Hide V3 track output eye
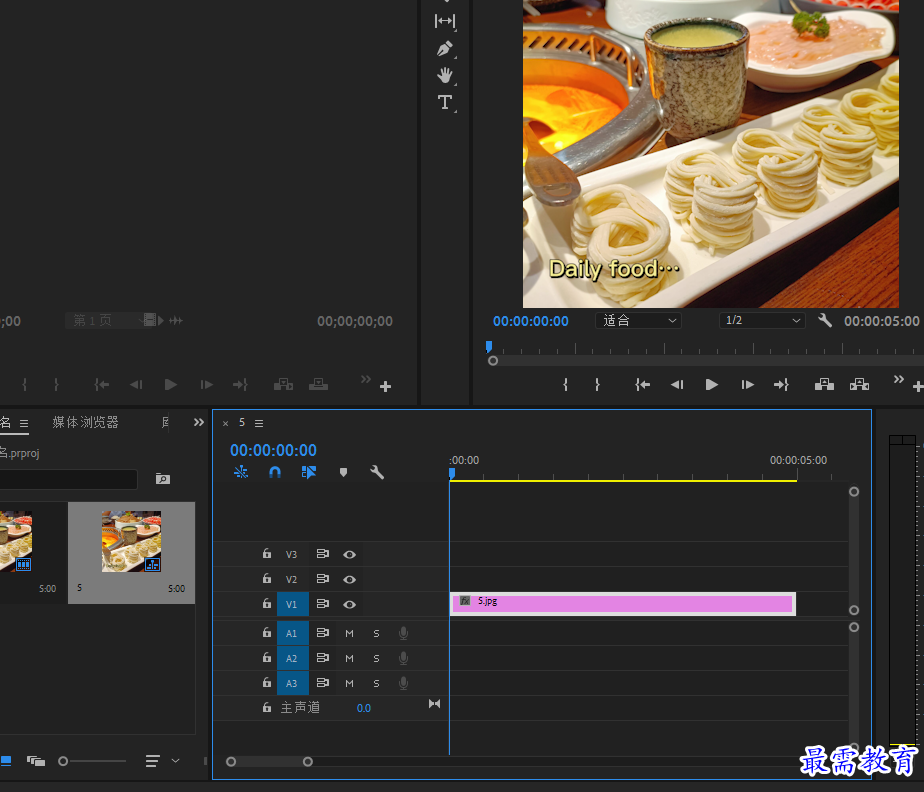This screenshot has width=924, height=792. coord(349,555)
